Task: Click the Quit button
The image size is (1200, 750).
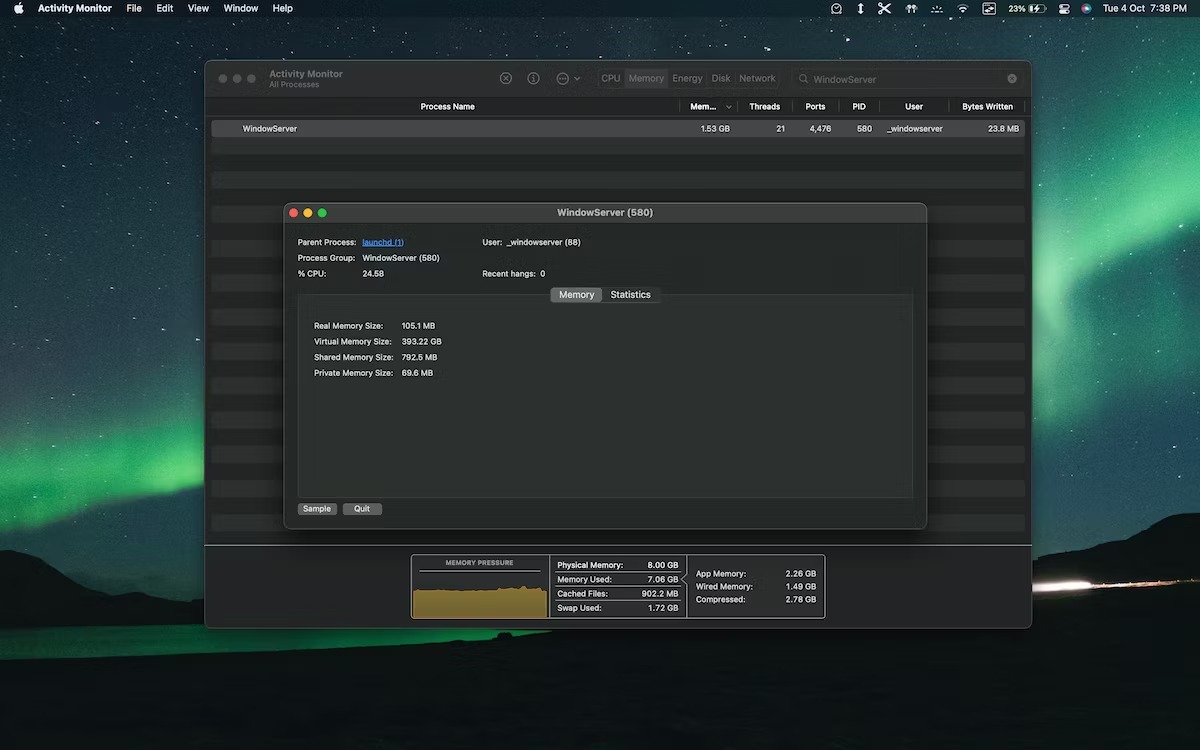Action: pos(362,509)
